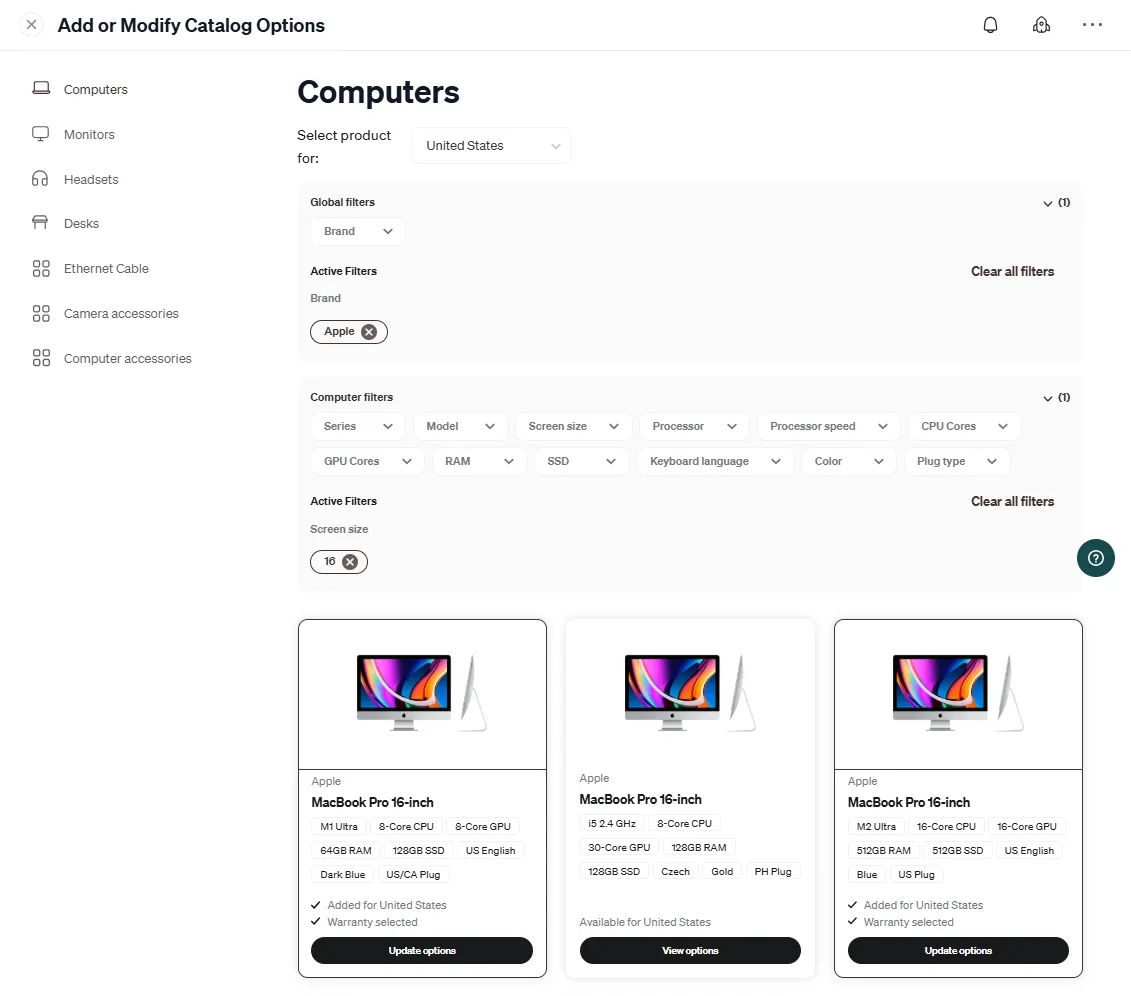Viewport: 1131px width, 996px height.
Task: Open Ethernet Cable category
Action: tap(106, 268)
